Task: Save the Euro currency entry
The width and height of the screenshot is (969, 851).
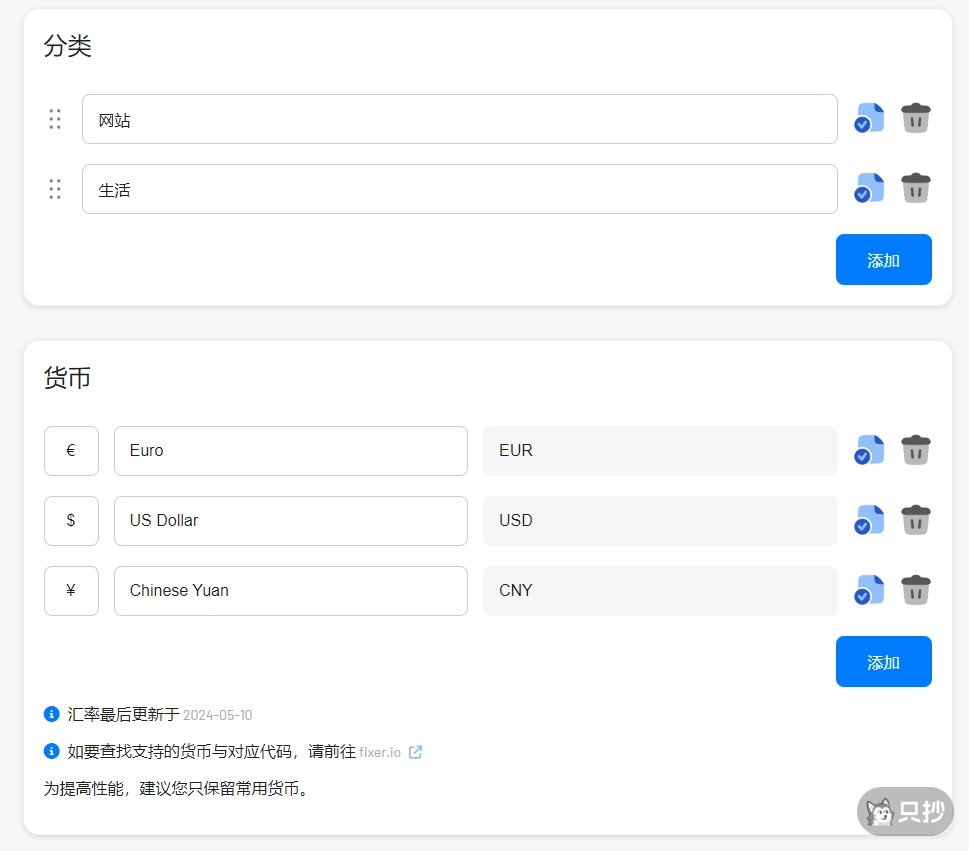Action: (868, 450)
